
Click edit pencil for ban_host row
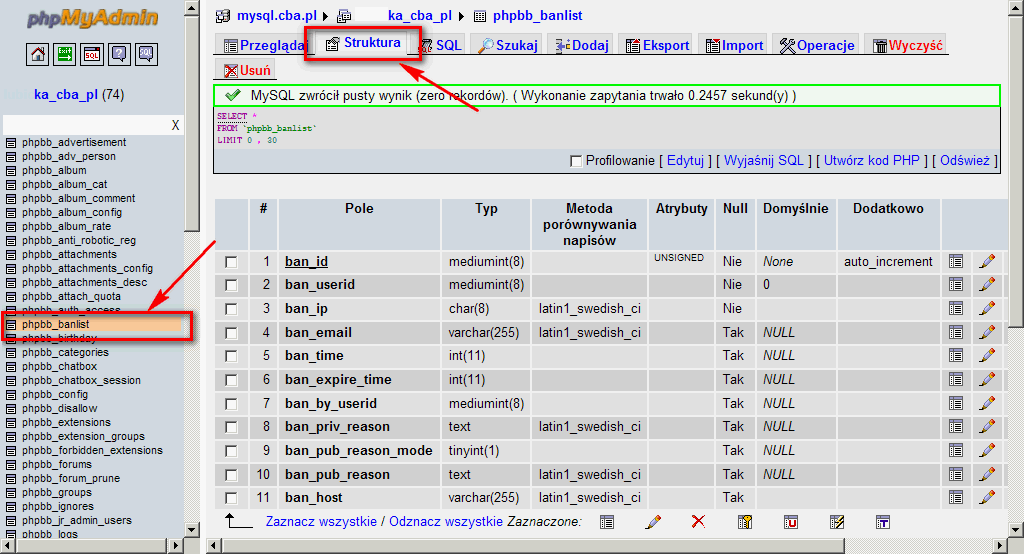click(x=987, y=497)
